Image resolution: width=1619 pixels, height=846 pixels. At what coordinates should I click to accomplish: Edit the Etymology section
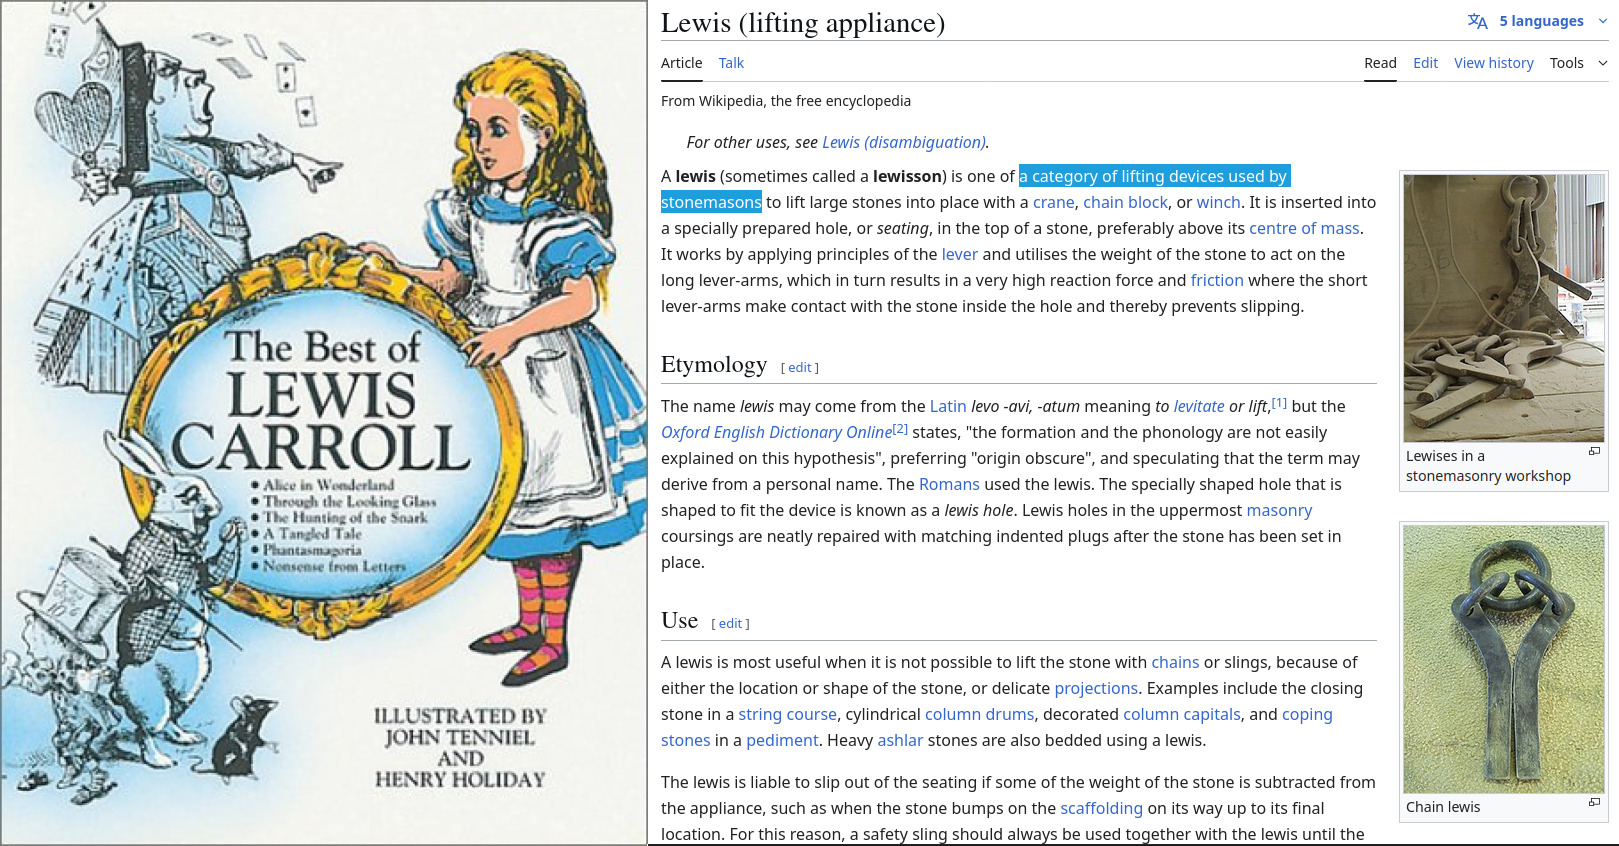coord(800,367)
